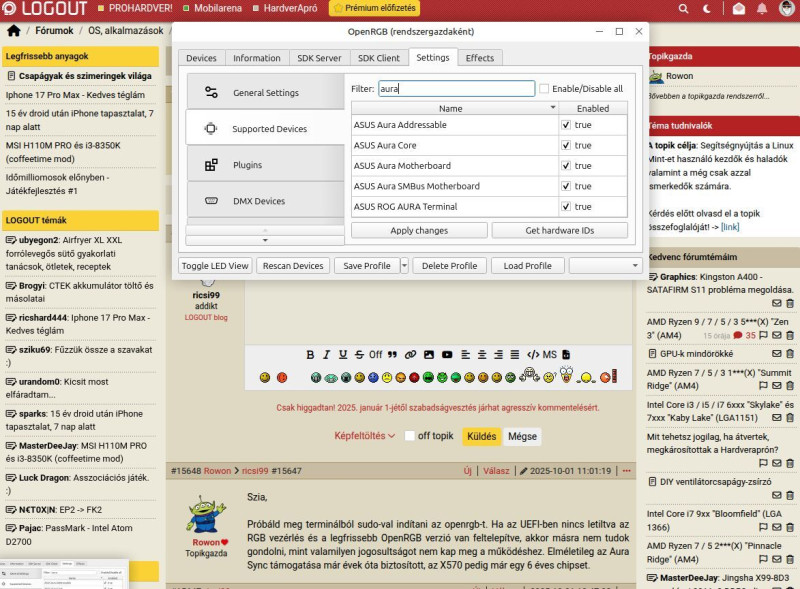
Task: Uncheck ASUS ROG AURA Terminal enabled box
Action: 565,206
